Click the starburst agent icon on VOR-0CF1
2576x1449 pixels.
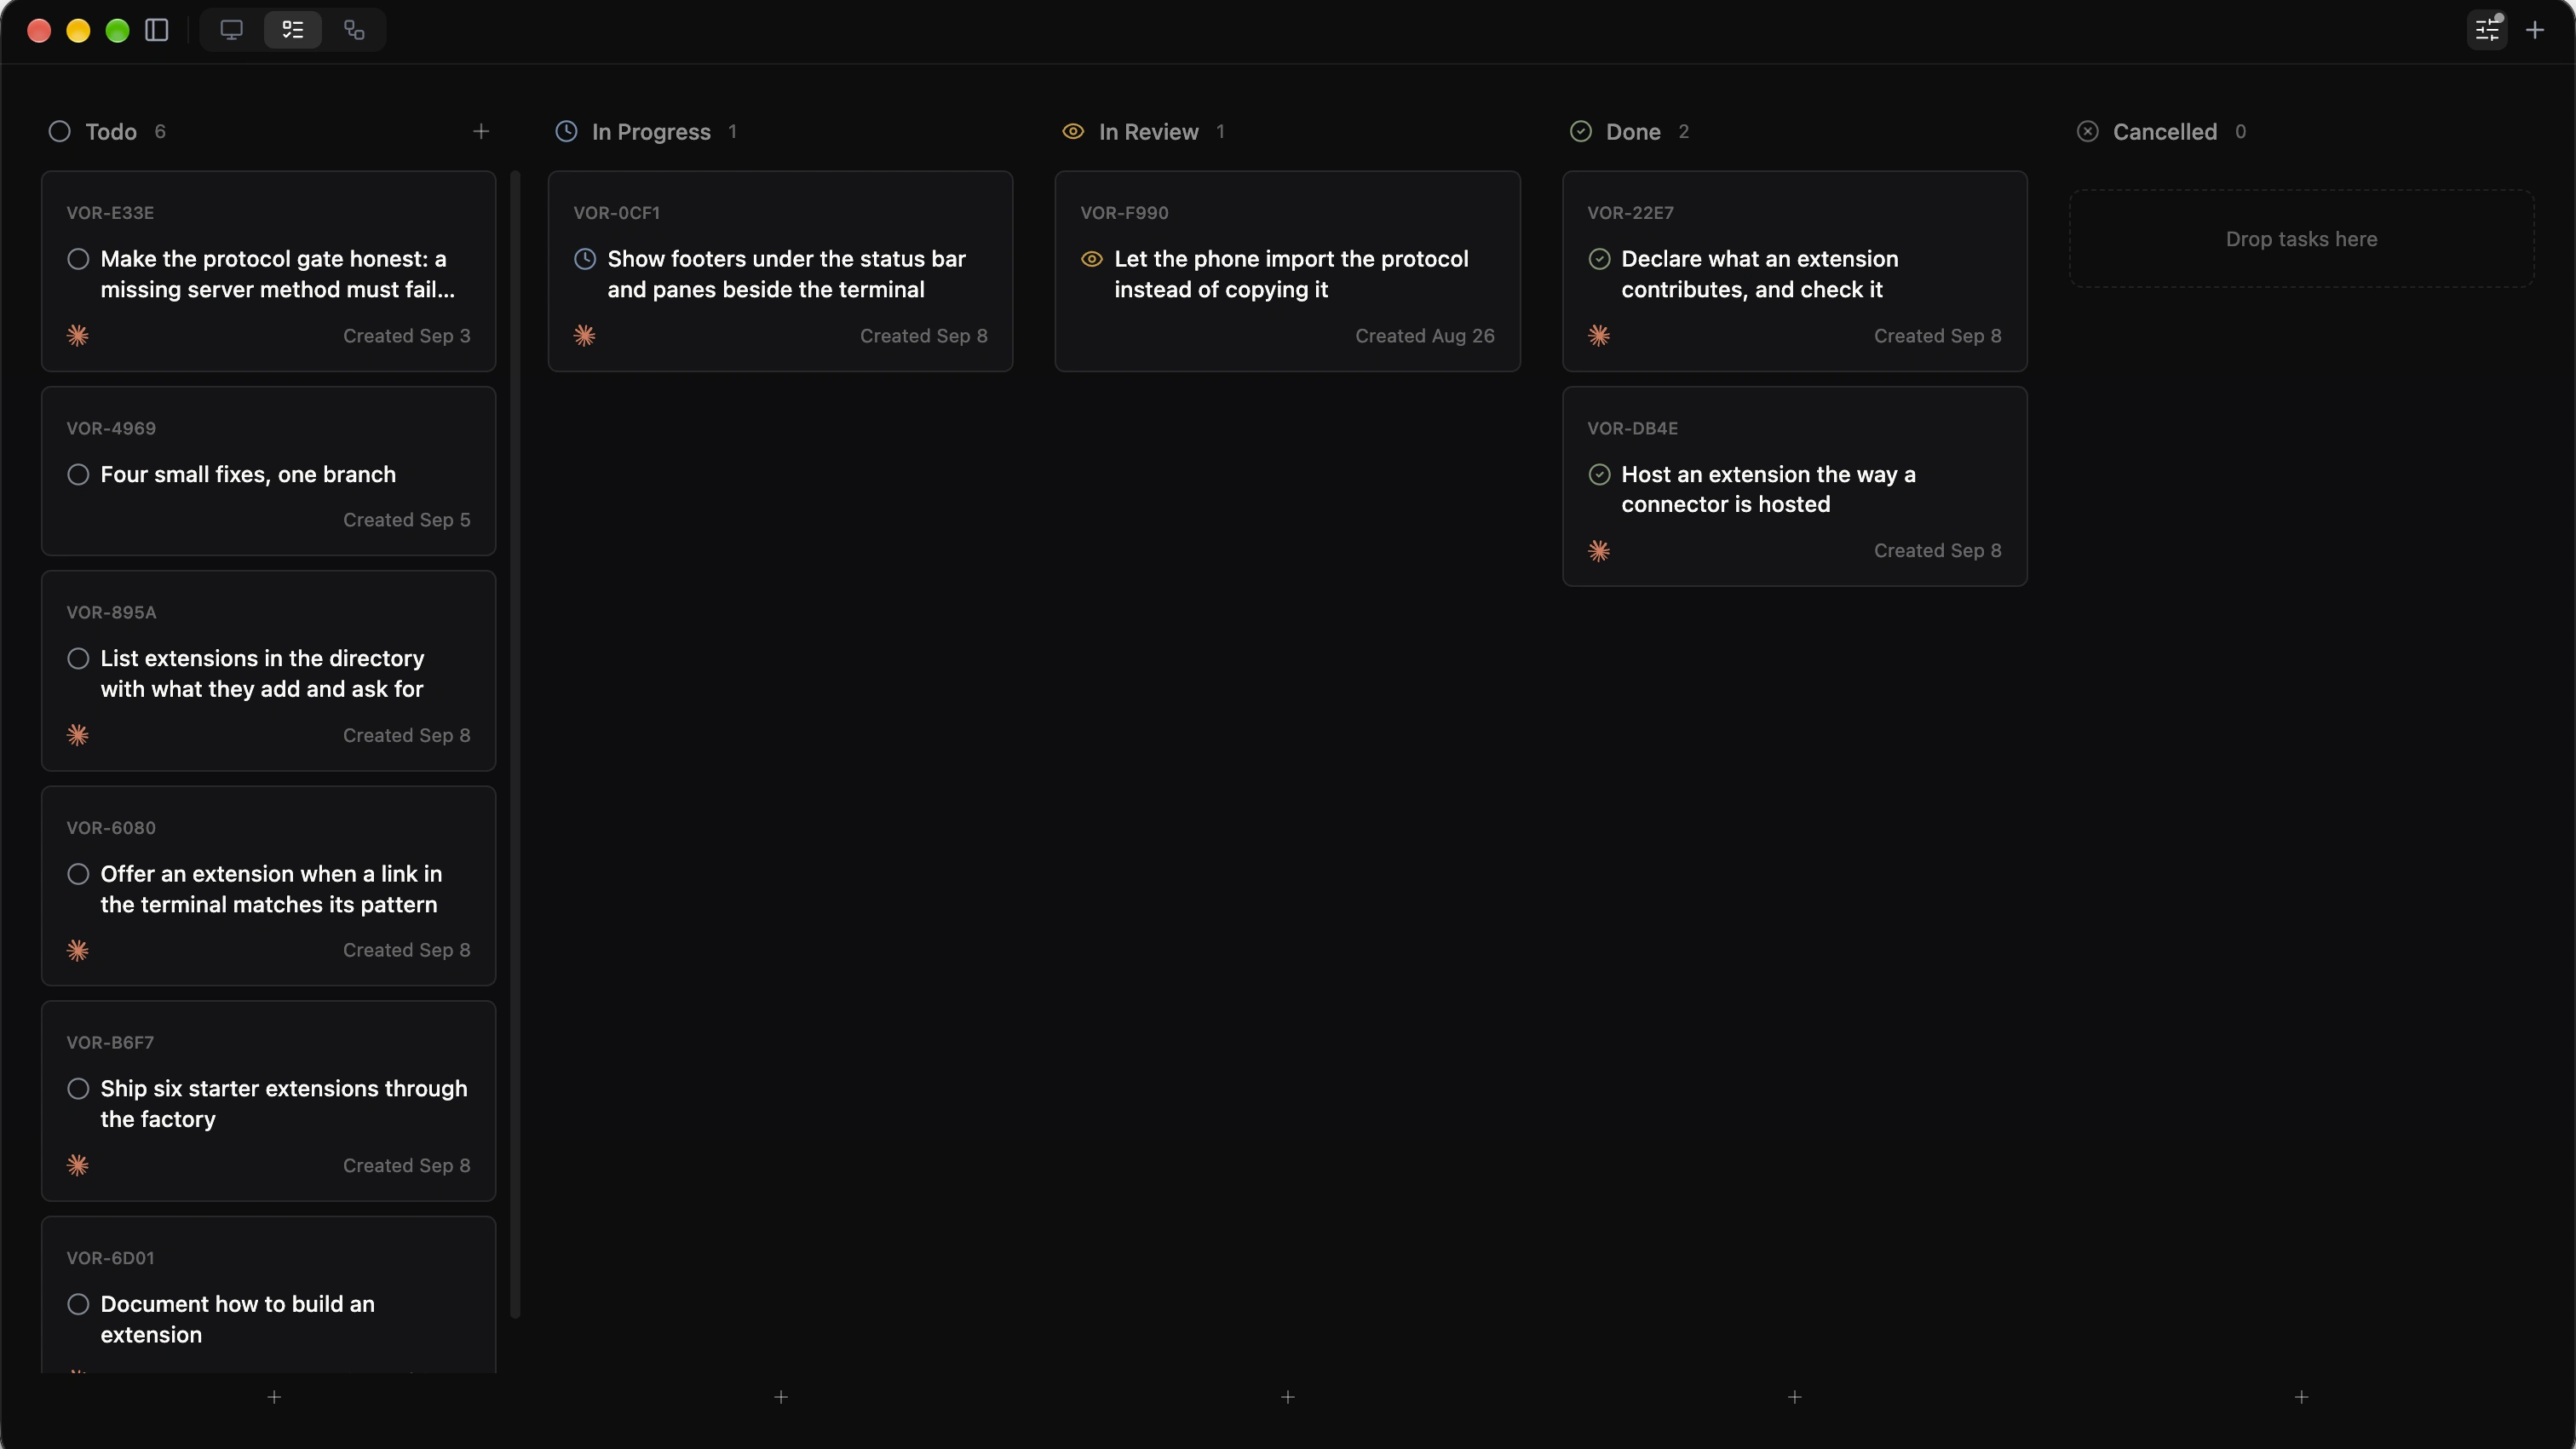(x=585, y=336)
